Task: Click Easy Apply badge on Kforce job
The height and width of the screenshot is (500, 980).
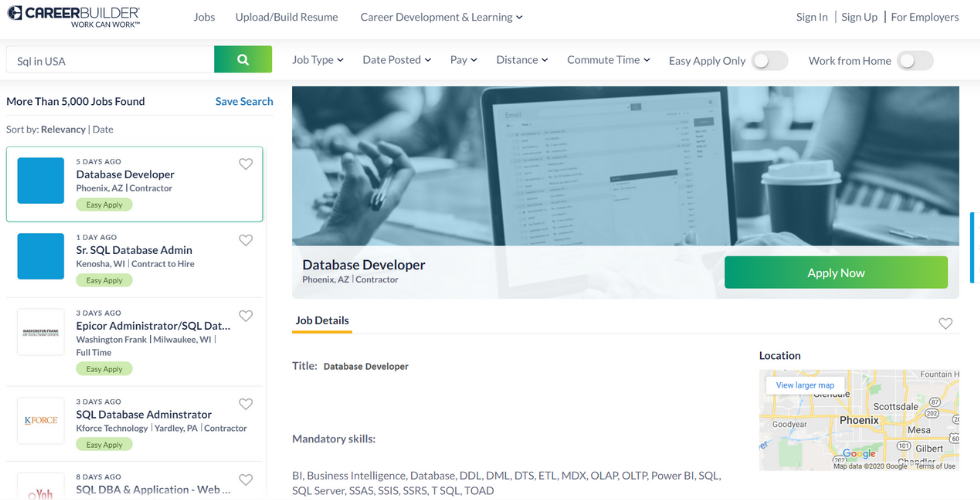Action: click(104, 444)
